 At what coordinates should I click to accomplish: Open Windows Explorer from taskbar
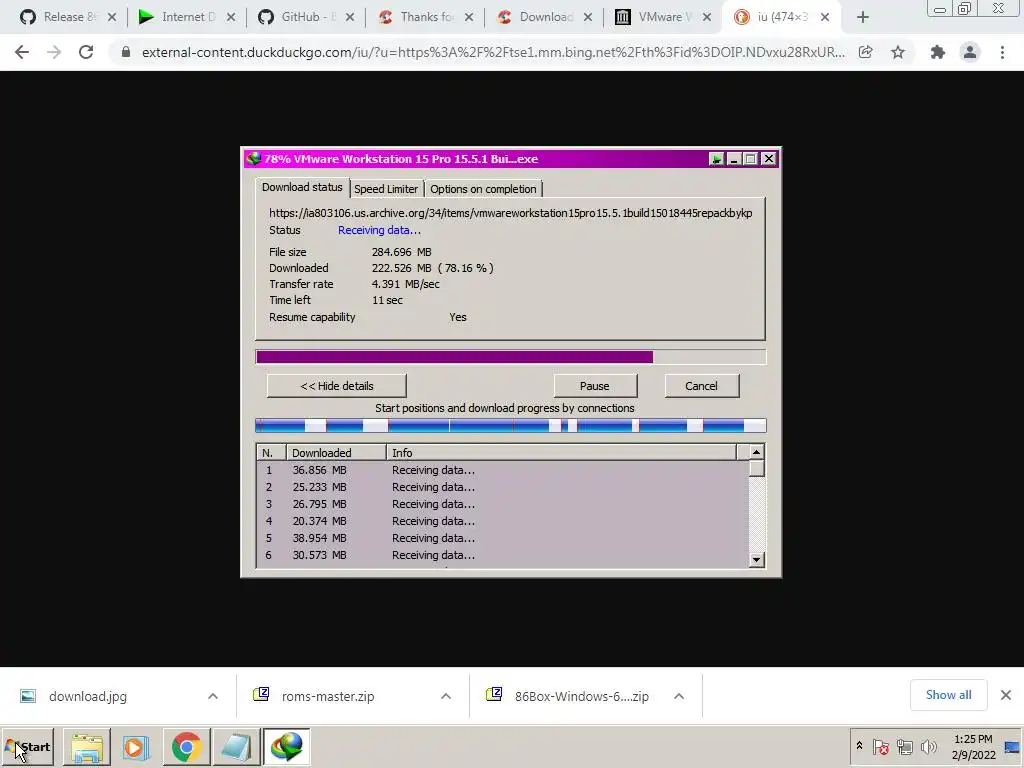pyautogui.click(x=86, y=747)
